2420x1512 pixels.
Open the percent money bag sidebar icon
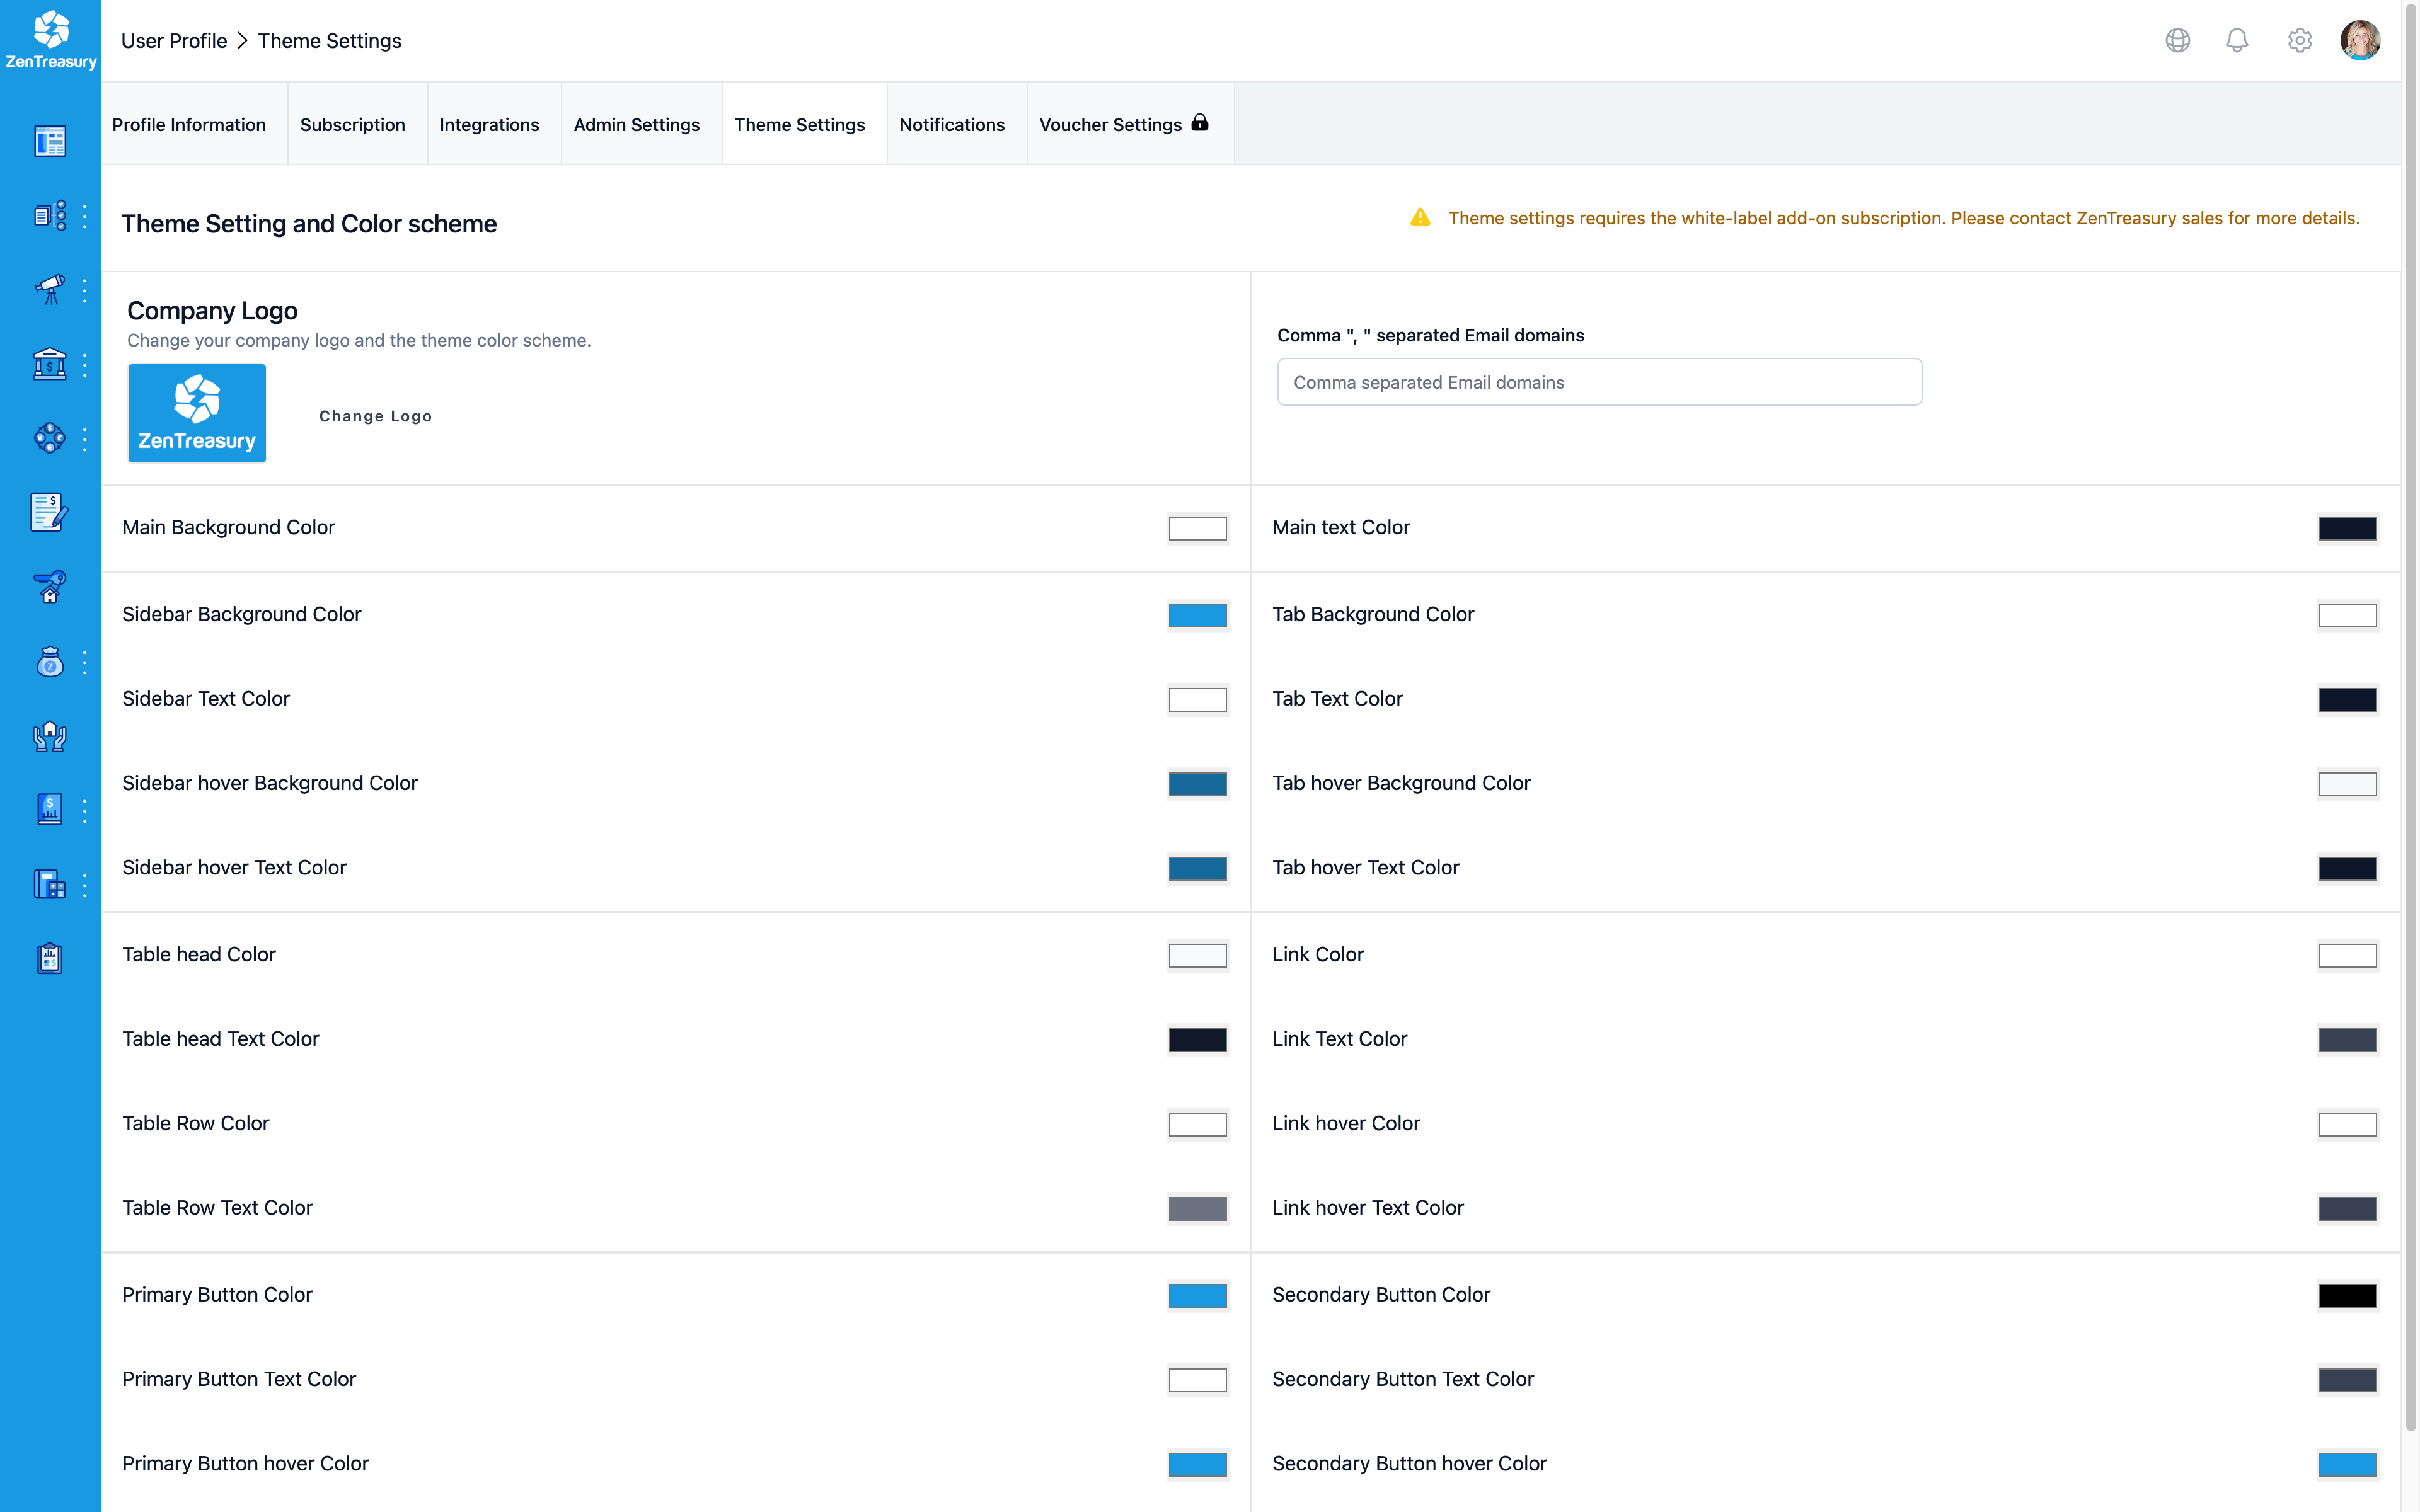click(x=50, y=662)
